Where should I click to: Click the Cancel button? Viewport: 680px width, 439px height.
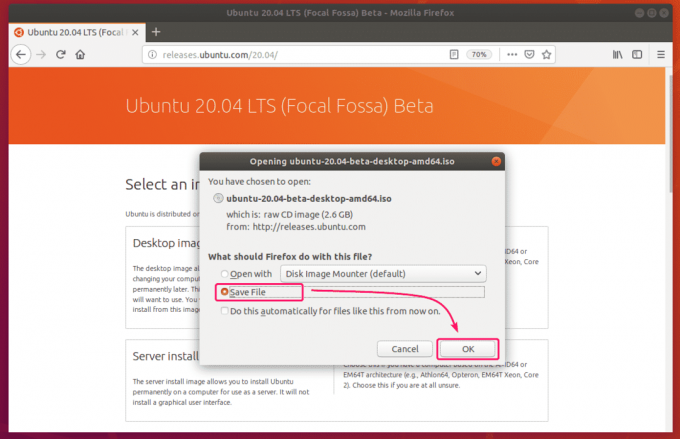(x=405, y=349)
